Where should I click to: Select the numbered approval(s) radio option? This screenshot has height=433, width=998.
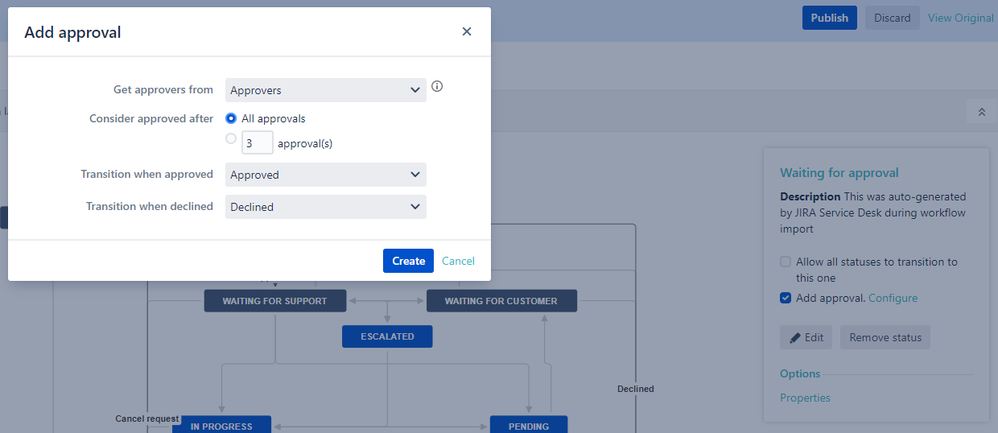pos(231,138)
